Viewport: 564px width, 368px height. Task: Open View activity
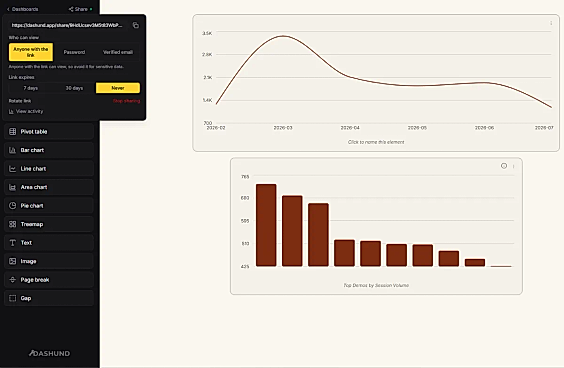[26, 112]
